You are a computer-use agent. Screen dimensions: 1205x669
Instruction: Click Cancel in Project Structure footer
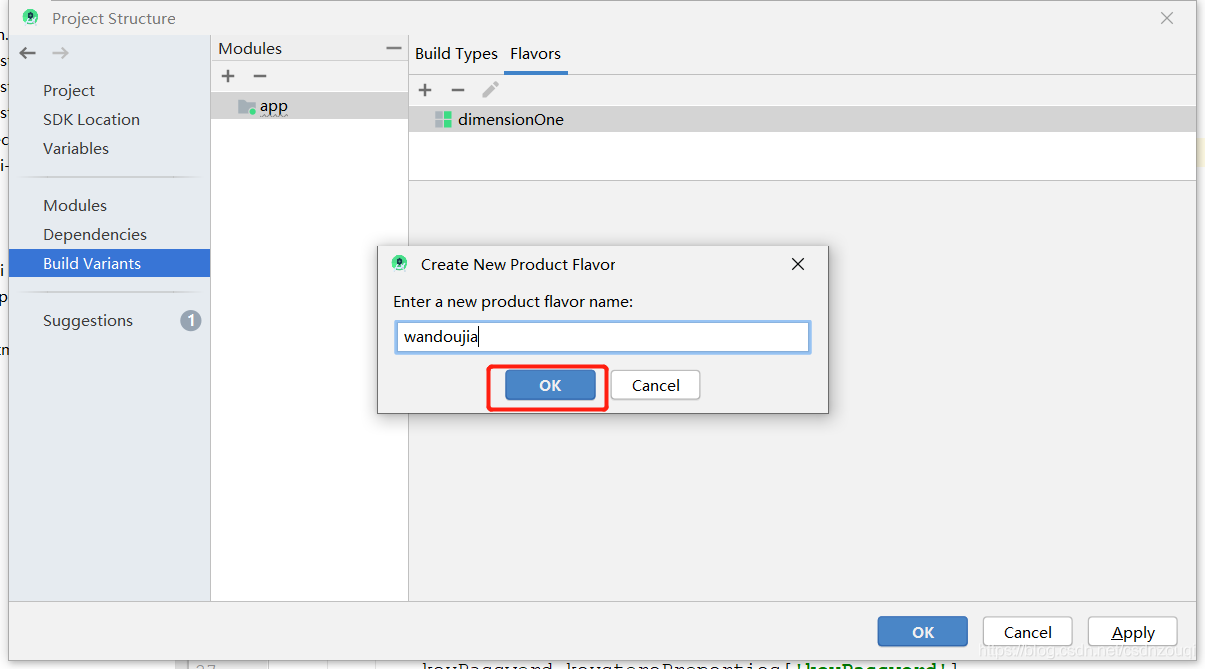click(1028, 632)
